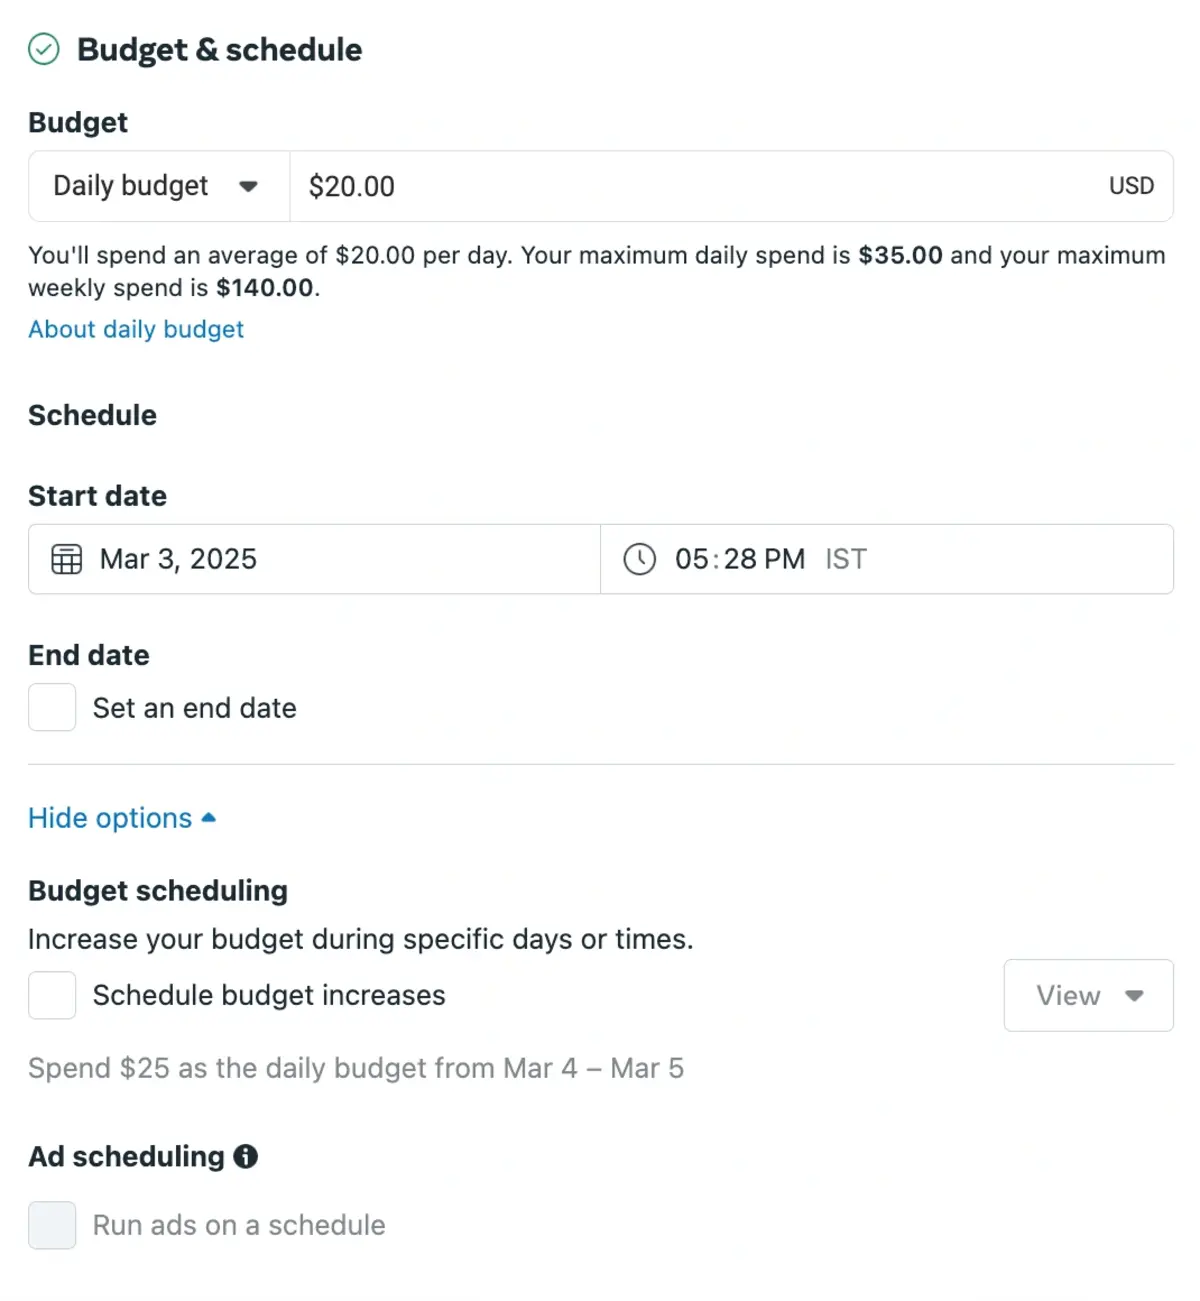Tick the Schedule budget increases checkbox
This screenshot has height=1301, width=1200.
[x=52, y=996]
